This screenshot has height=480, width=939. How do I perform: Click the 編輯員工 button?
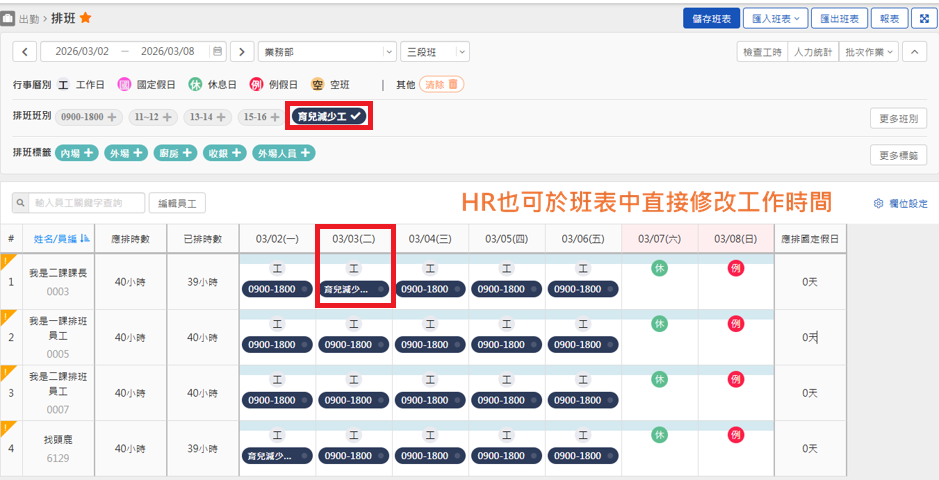coord(177,203)
